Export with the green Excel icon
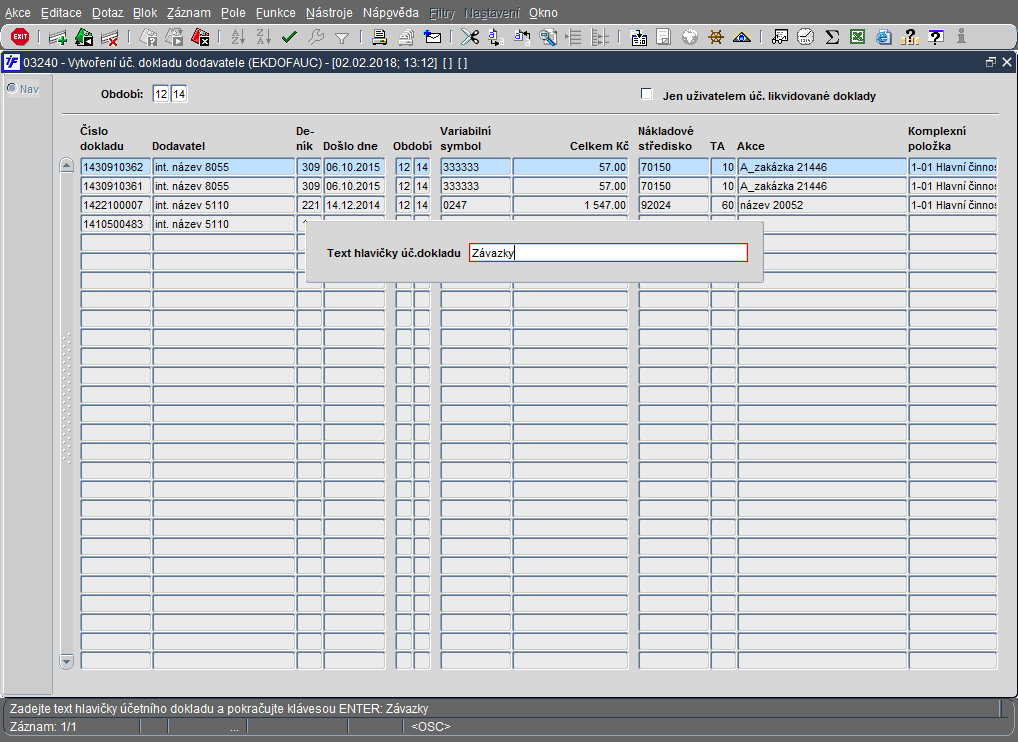The width and height of the screenshot is (1018, 742). [x=858, y=38]
